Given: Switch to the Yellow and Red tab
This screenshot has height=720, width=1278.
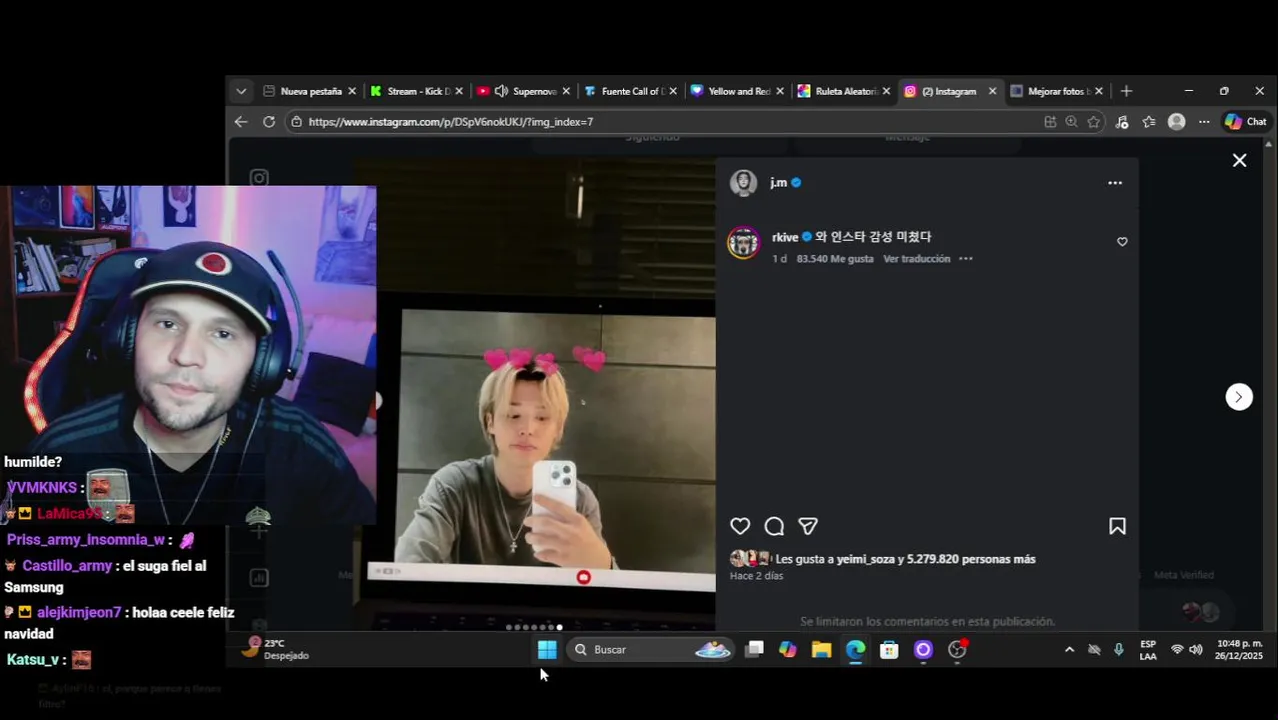Looking at the screenshot, I should (739, 91).
